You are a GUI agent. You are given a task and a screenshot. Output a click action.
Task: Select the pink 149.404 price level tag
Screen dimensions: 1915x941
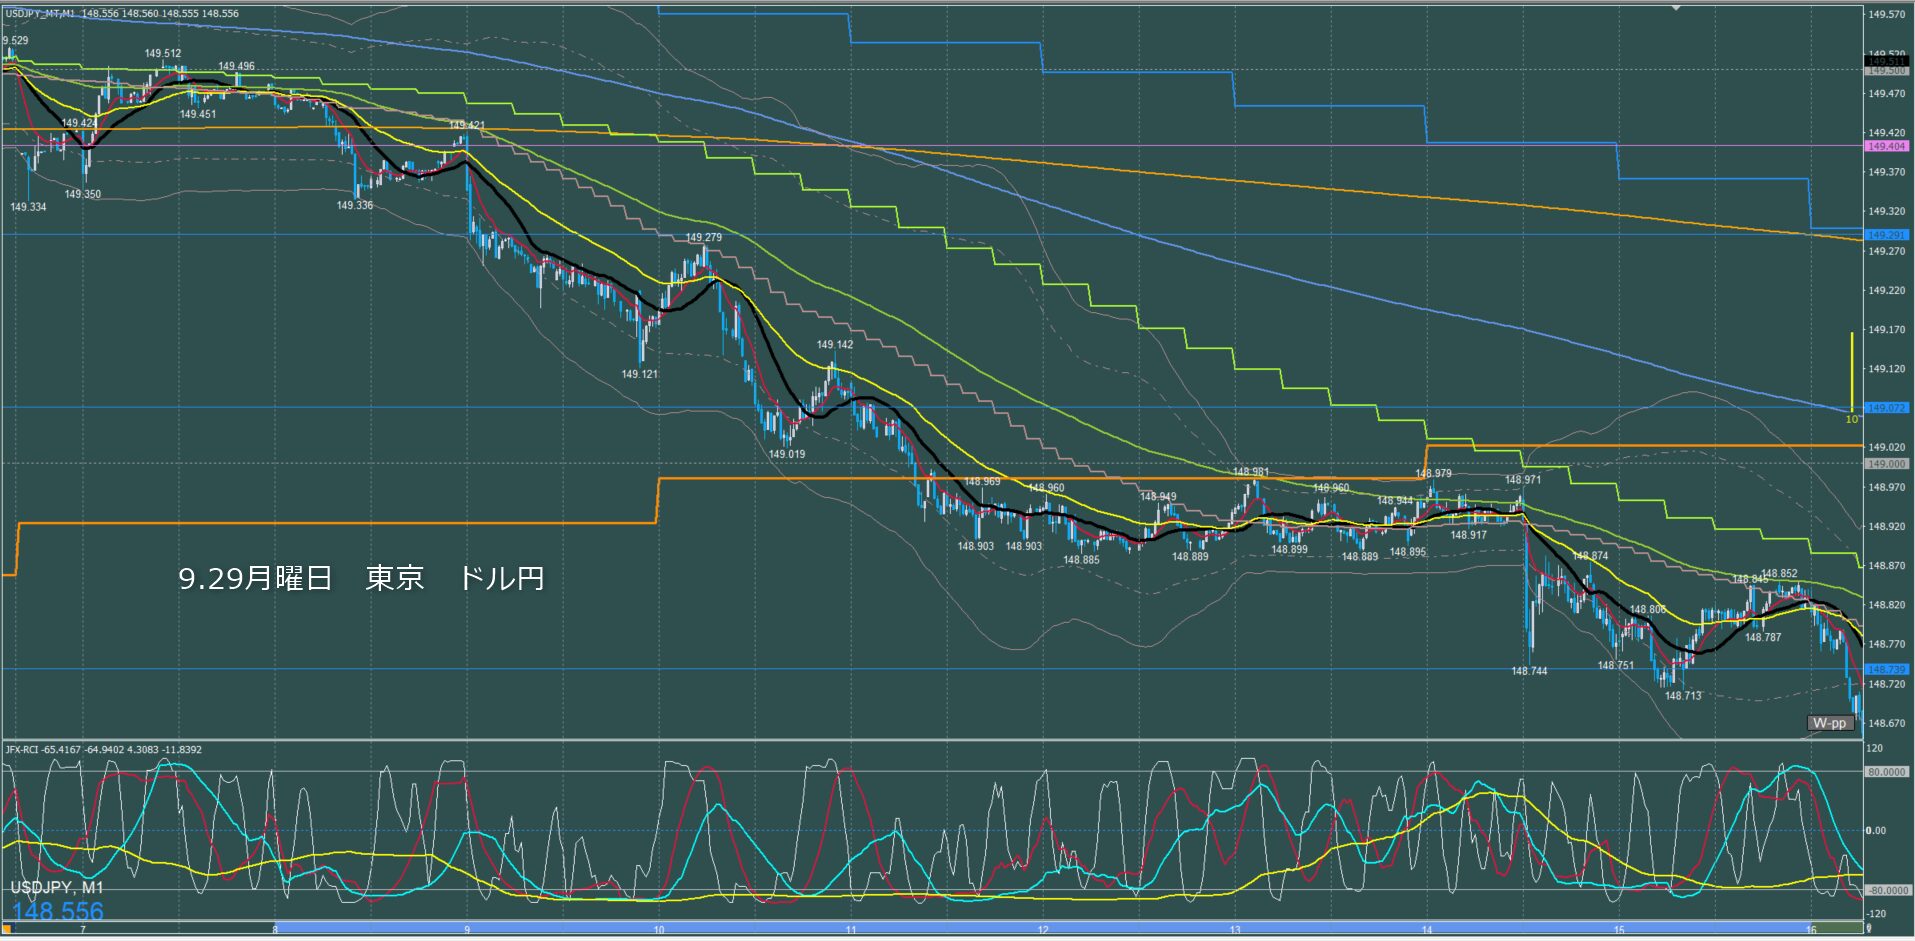tap(1886, 146)
